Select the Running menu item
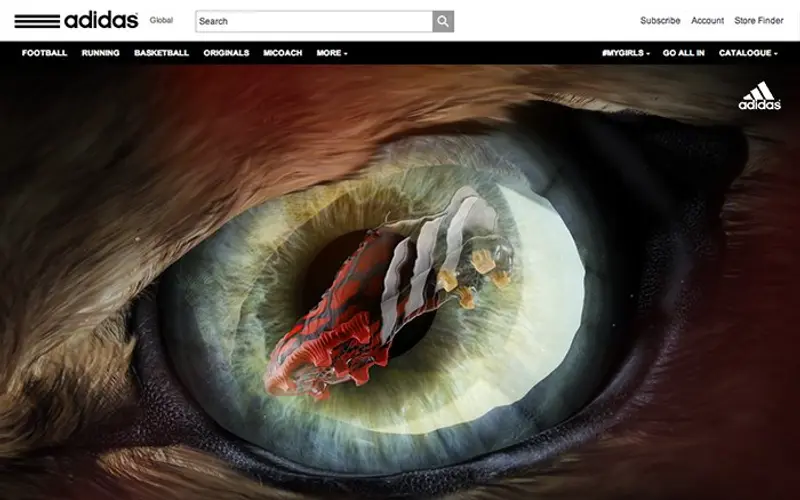The height and width of the screenshot is (500, 800). (101, 53)
